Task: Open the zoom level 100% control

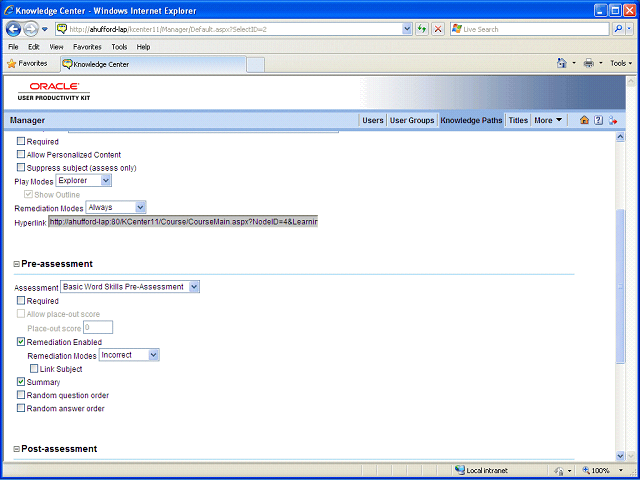Action: coord(603,470)
